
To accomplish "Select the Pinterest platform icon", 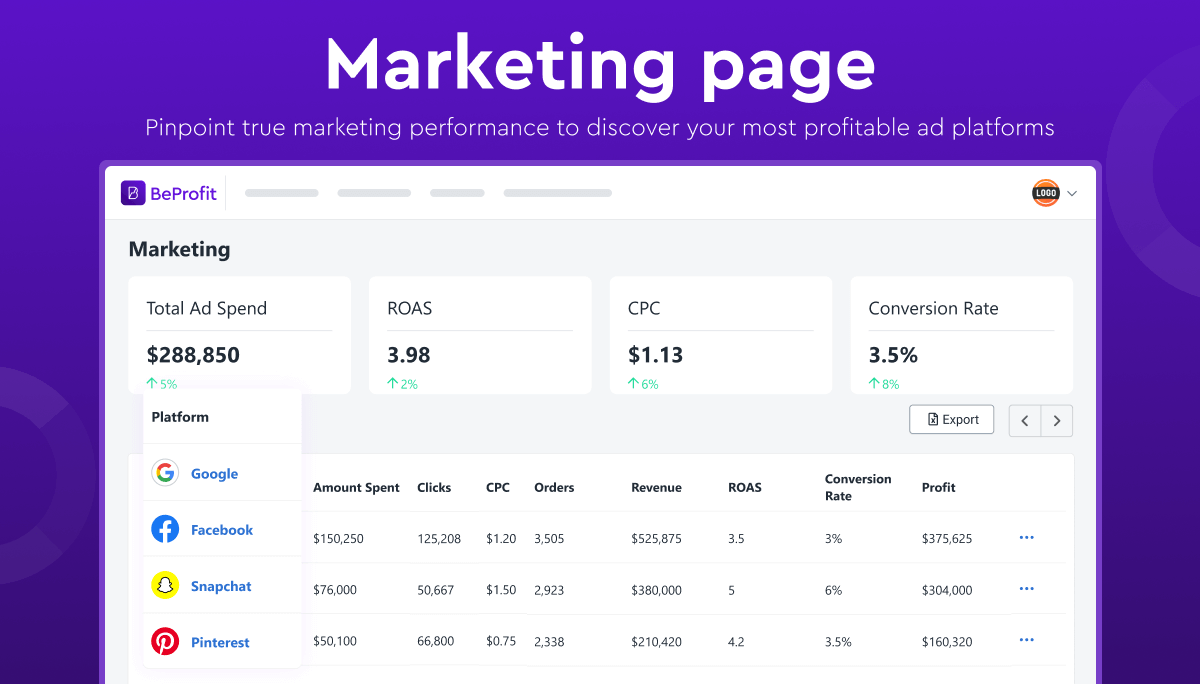I will coord(165,641).
